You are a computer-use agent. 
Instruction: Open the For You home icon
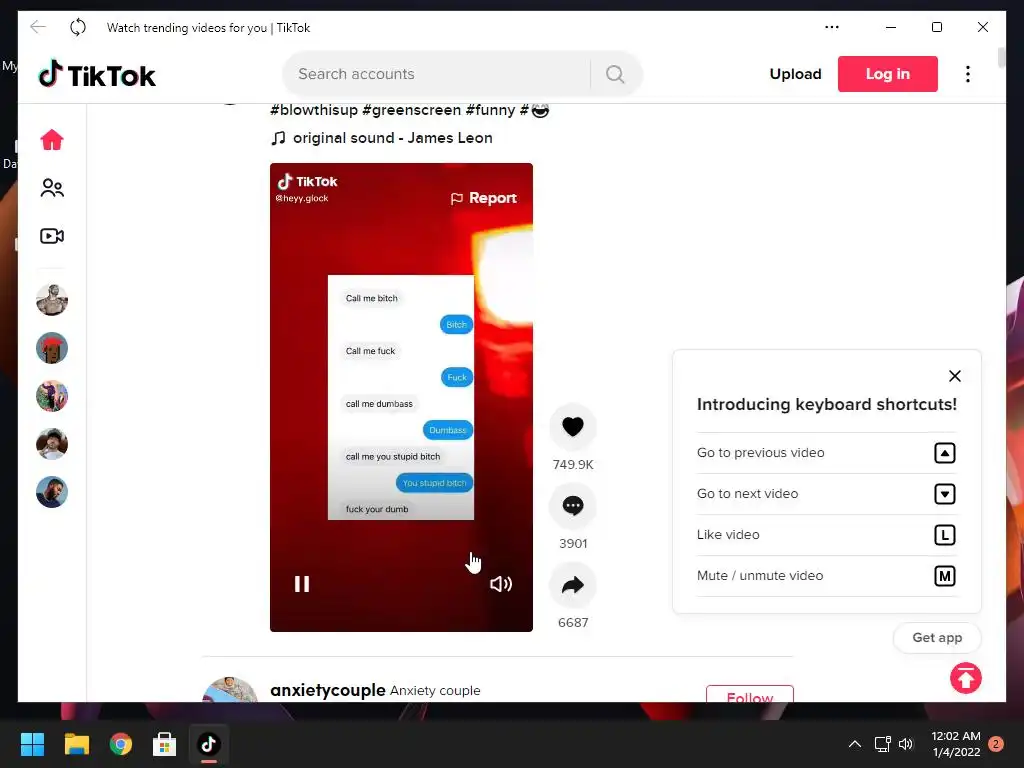click(52, 140)
